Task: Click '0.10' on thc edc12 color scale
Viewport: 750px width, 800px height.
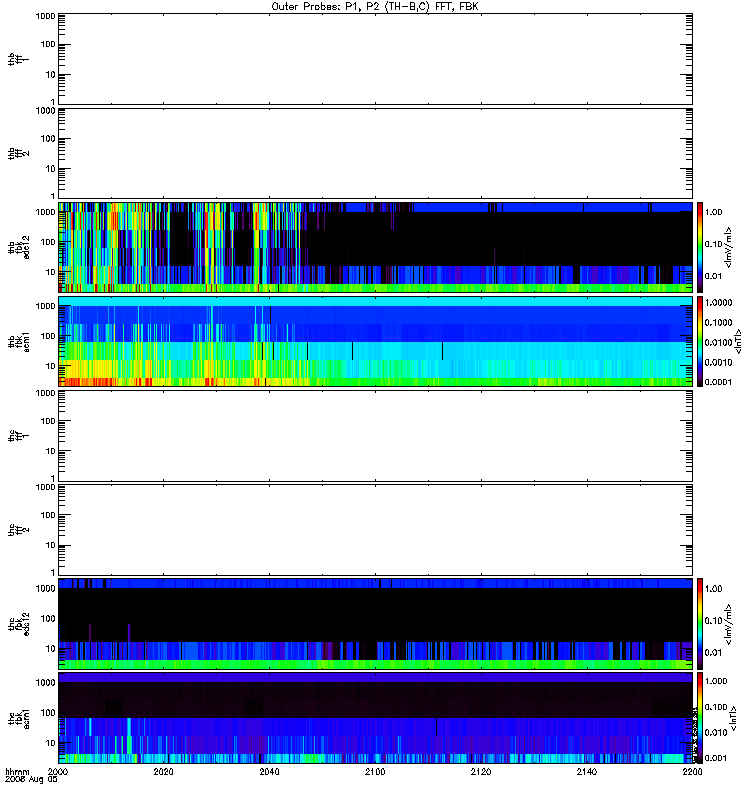Action: [x=714, y=621]
